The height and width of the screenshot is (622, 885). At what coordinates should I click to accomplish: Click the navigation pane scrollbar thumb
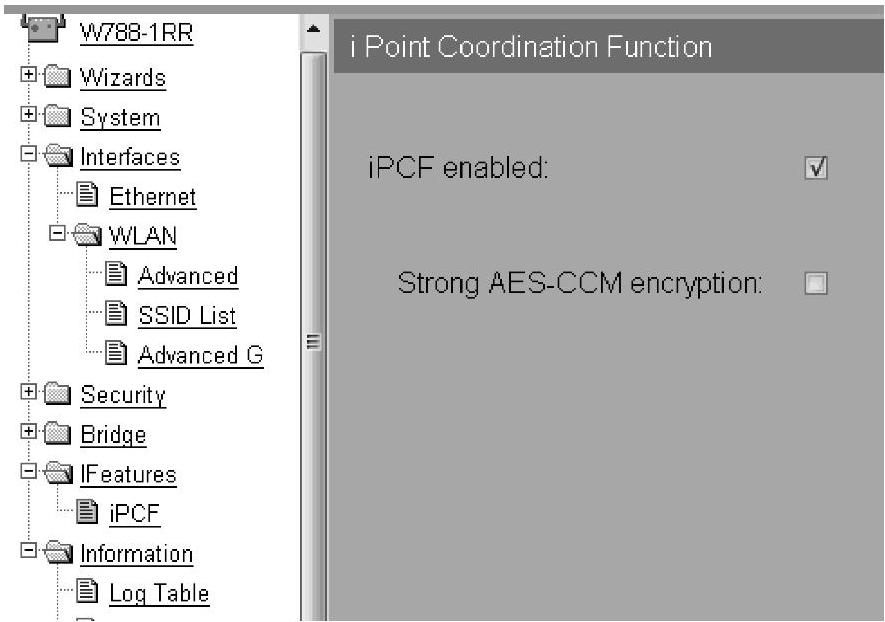312,340
